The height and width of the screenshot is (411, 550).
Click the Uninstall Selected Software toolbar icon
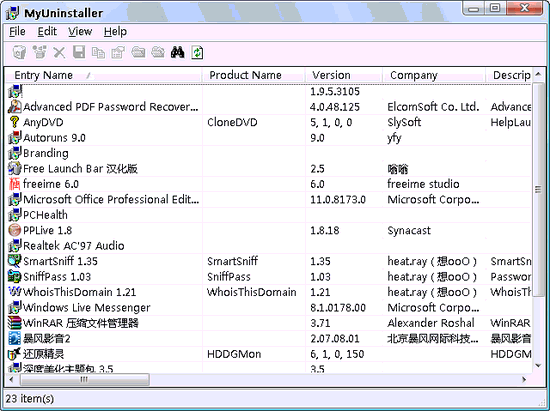pyautogui.click(x=20, y=53)
